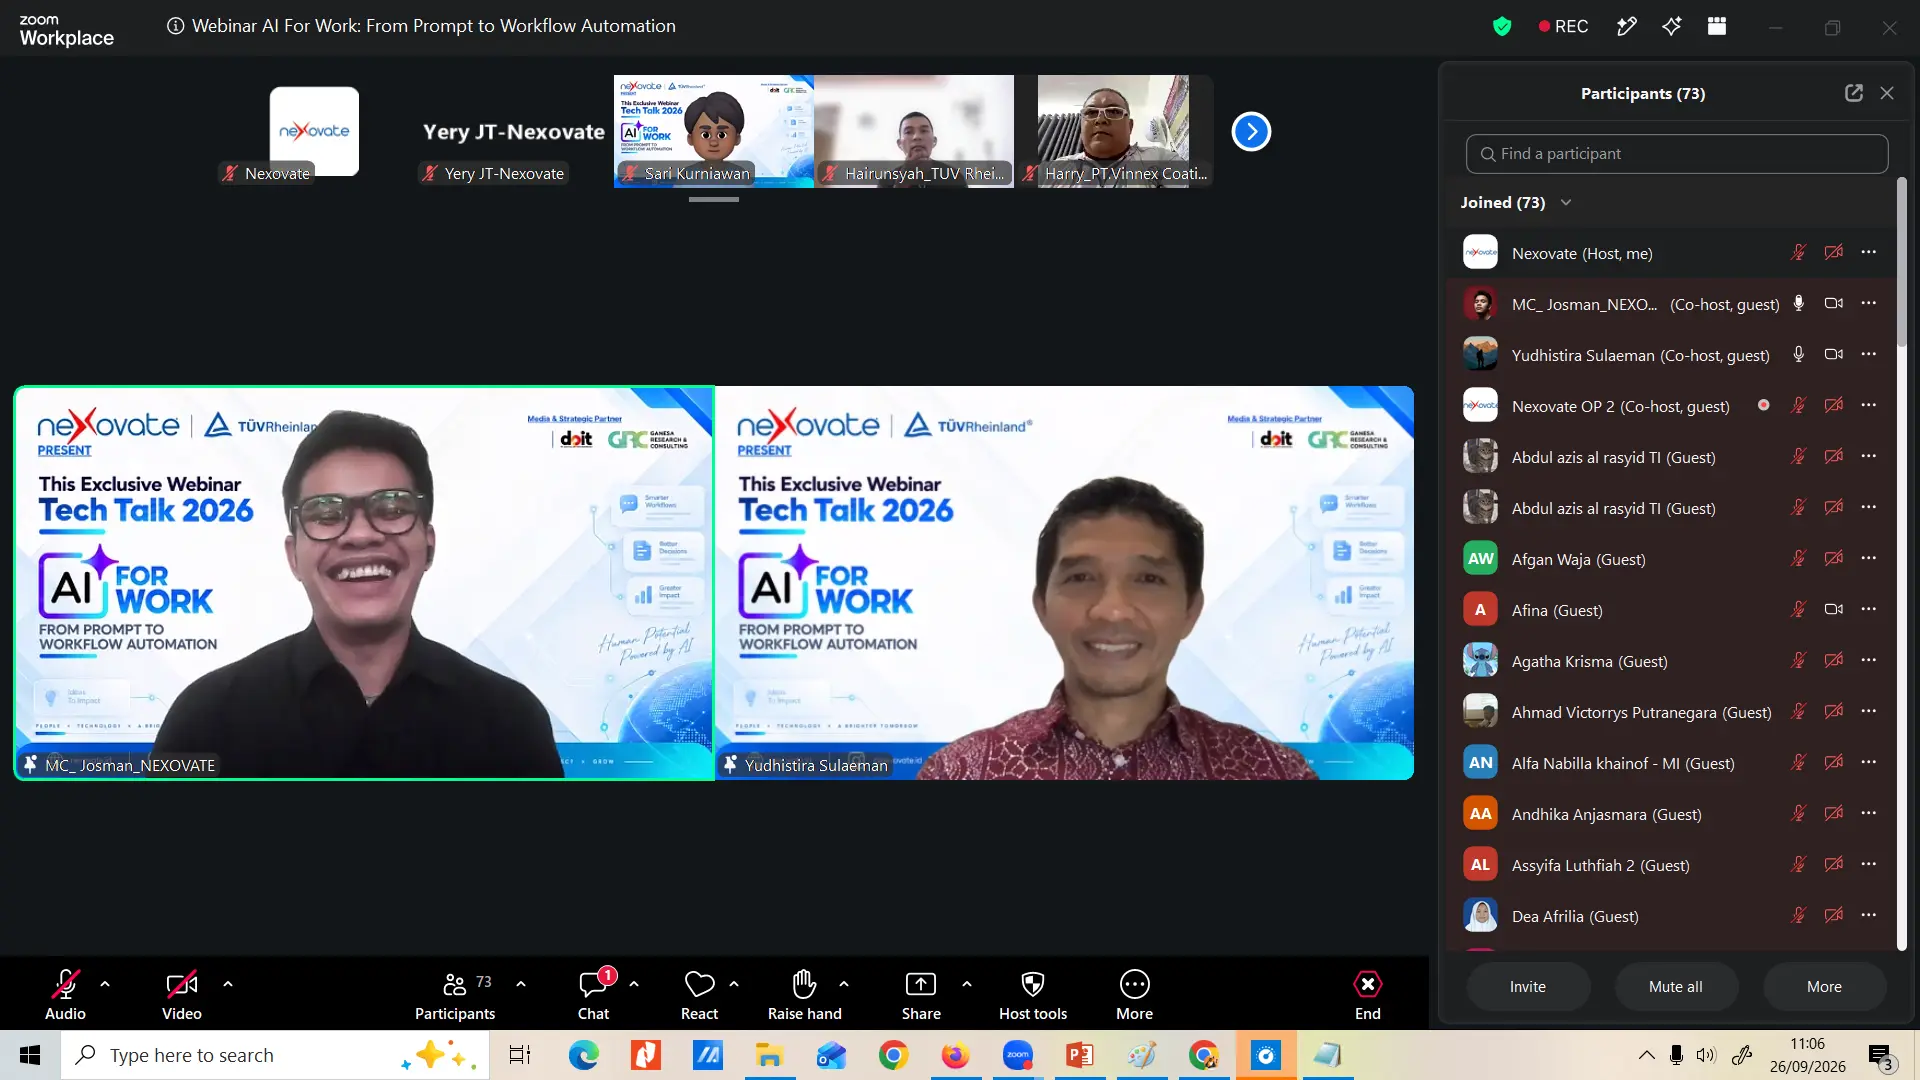Click the taskbar search box
Image resolution: width=1920 pixels, height=1080 pixels.
(x=275, y=1055)
